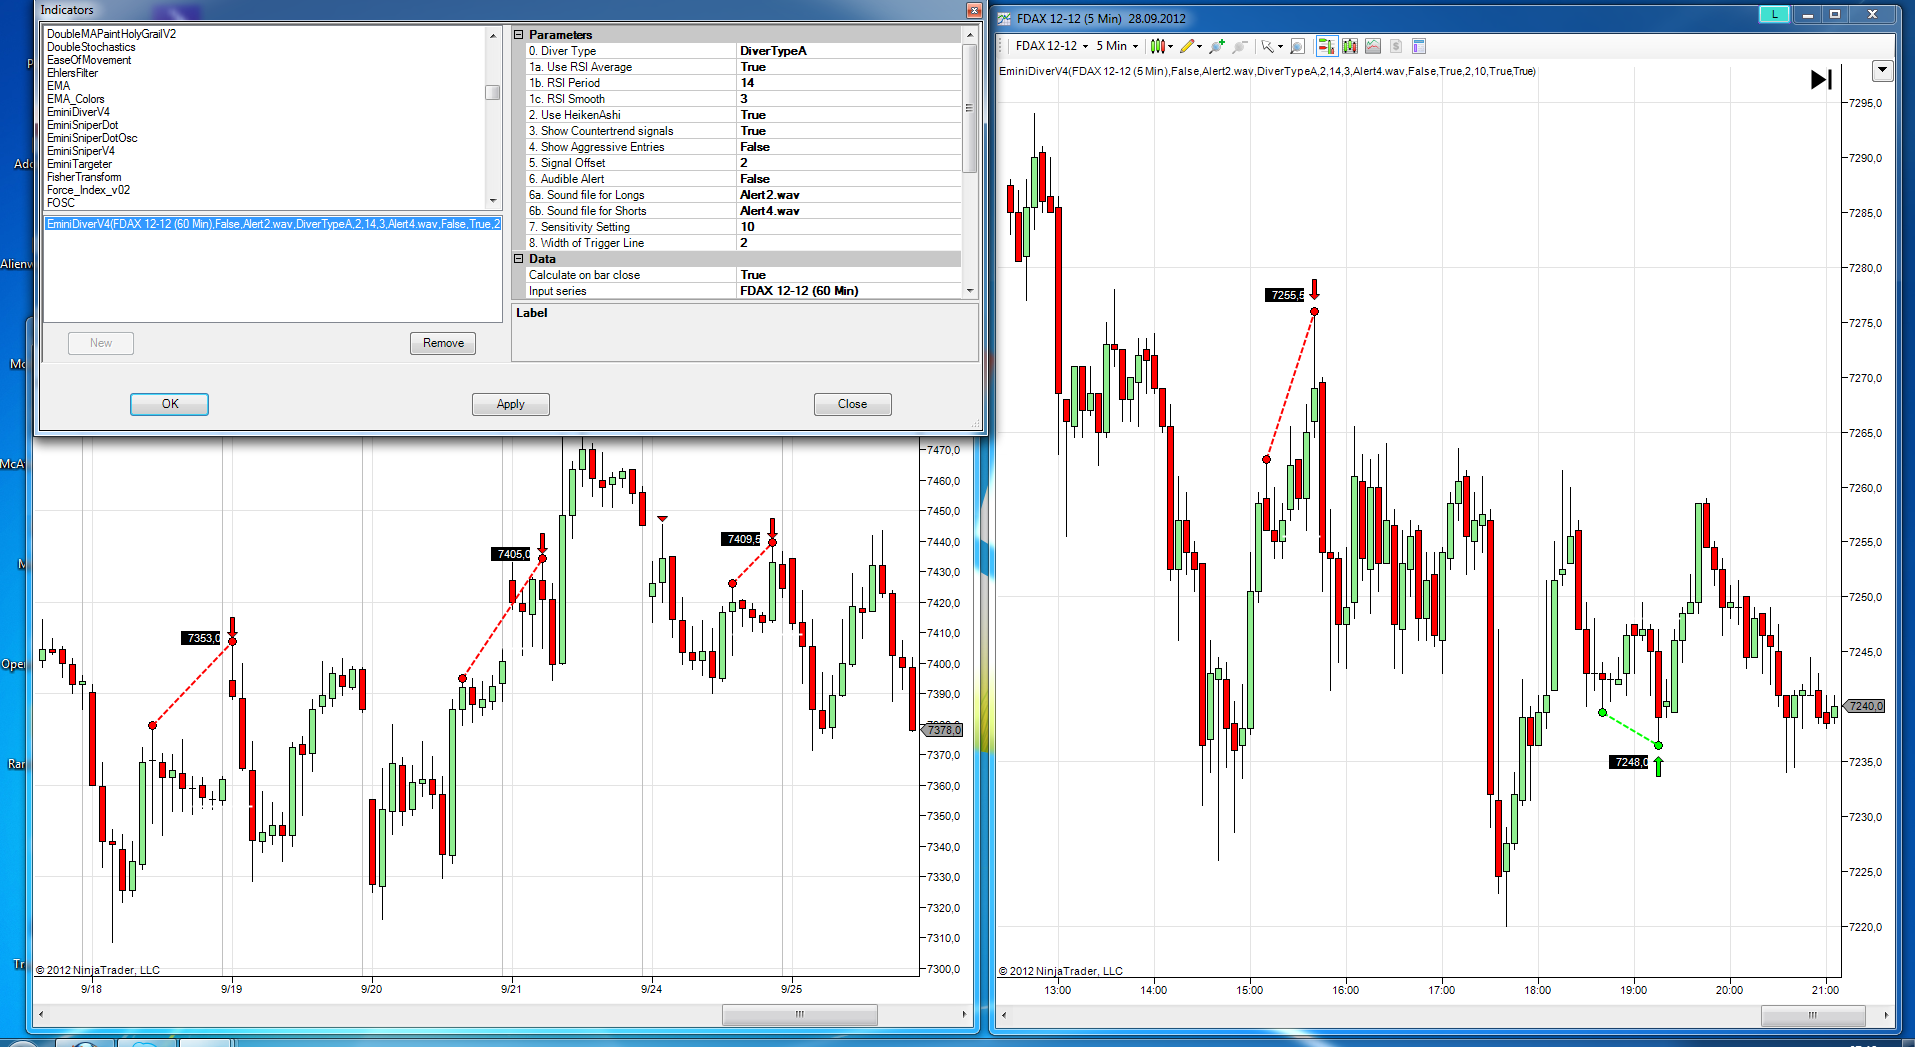Select EminiSniperDotOsc in the indicator list

pyautogui.click(x=92, y=138)
